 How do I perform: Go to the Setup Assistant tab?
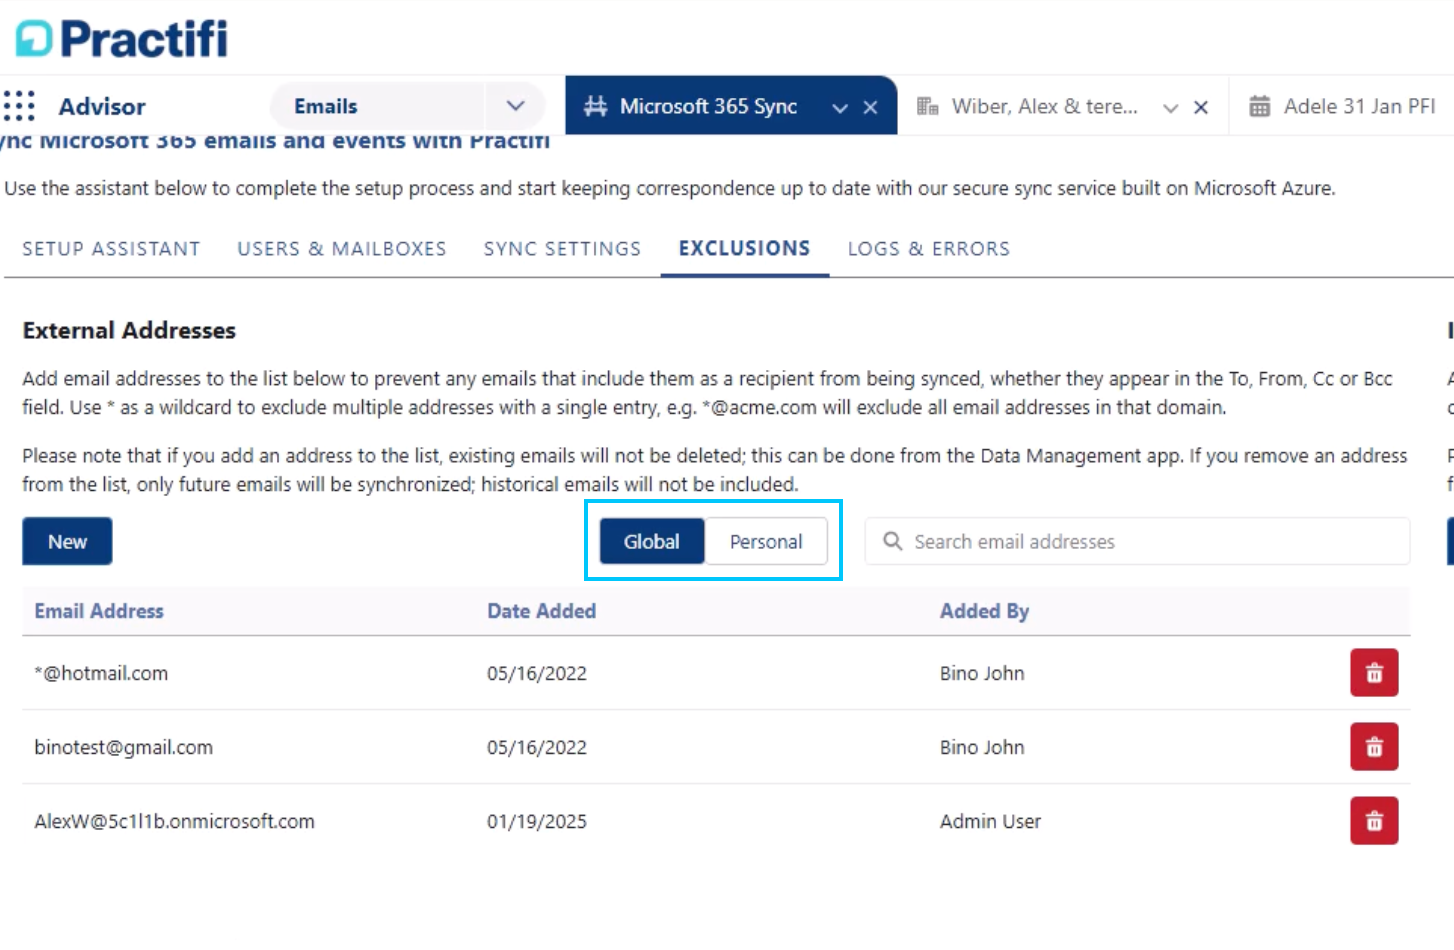[x=111, y=249]
